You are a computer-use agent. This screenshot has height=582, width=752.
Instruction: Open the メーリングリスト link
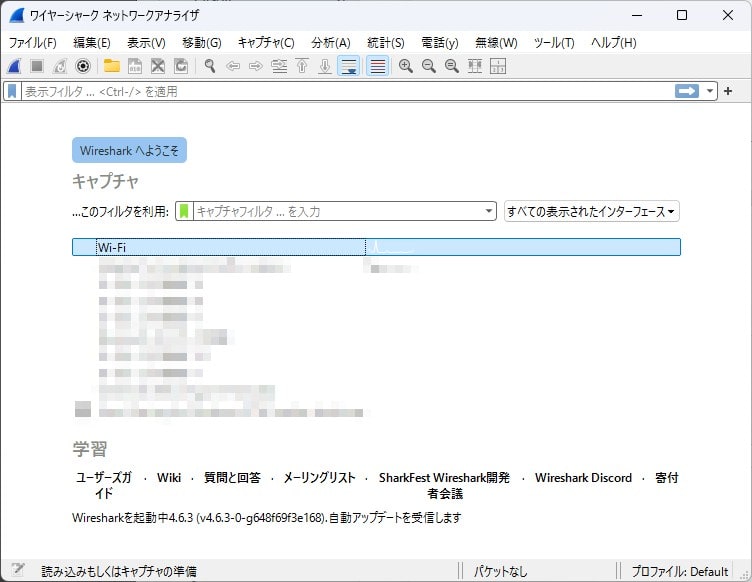pyautogui.click(x=319, y=477)
